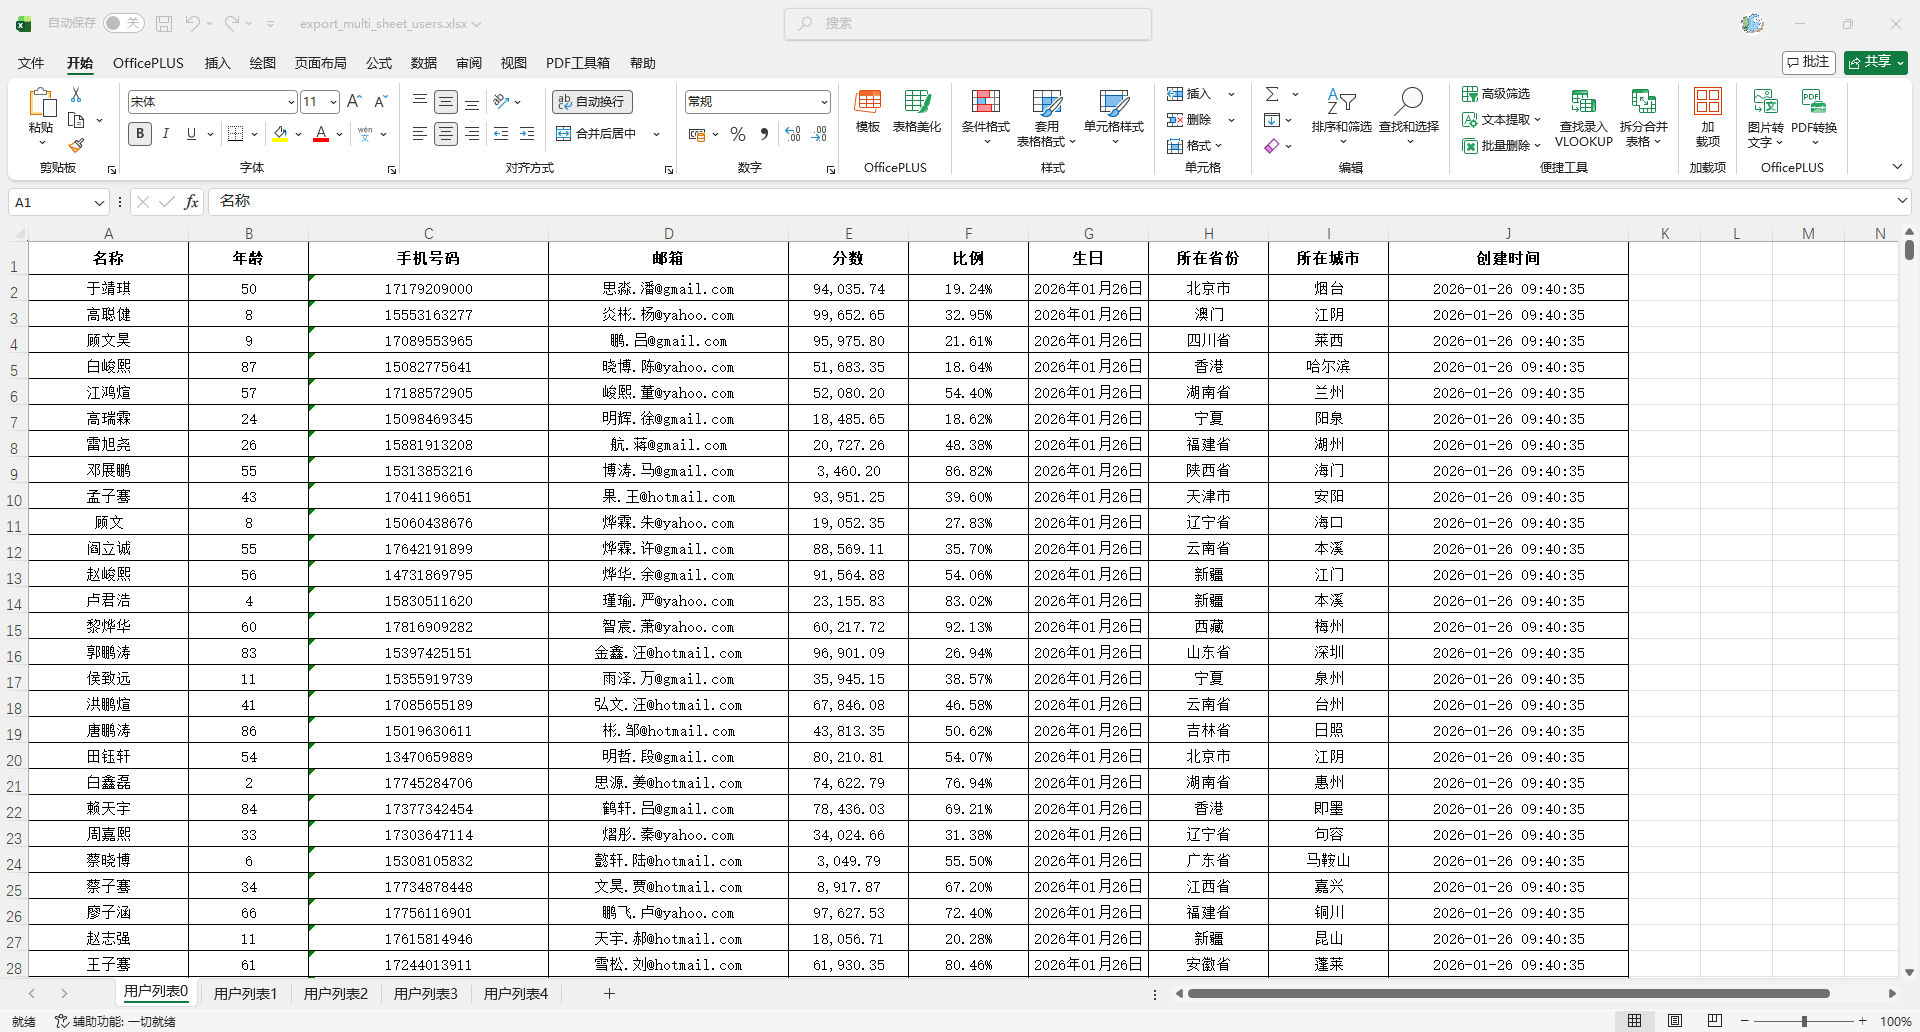Click the Conditional Formatting (条件格式) icon
Screen dimensions: 1920x1032
(985, 102)
